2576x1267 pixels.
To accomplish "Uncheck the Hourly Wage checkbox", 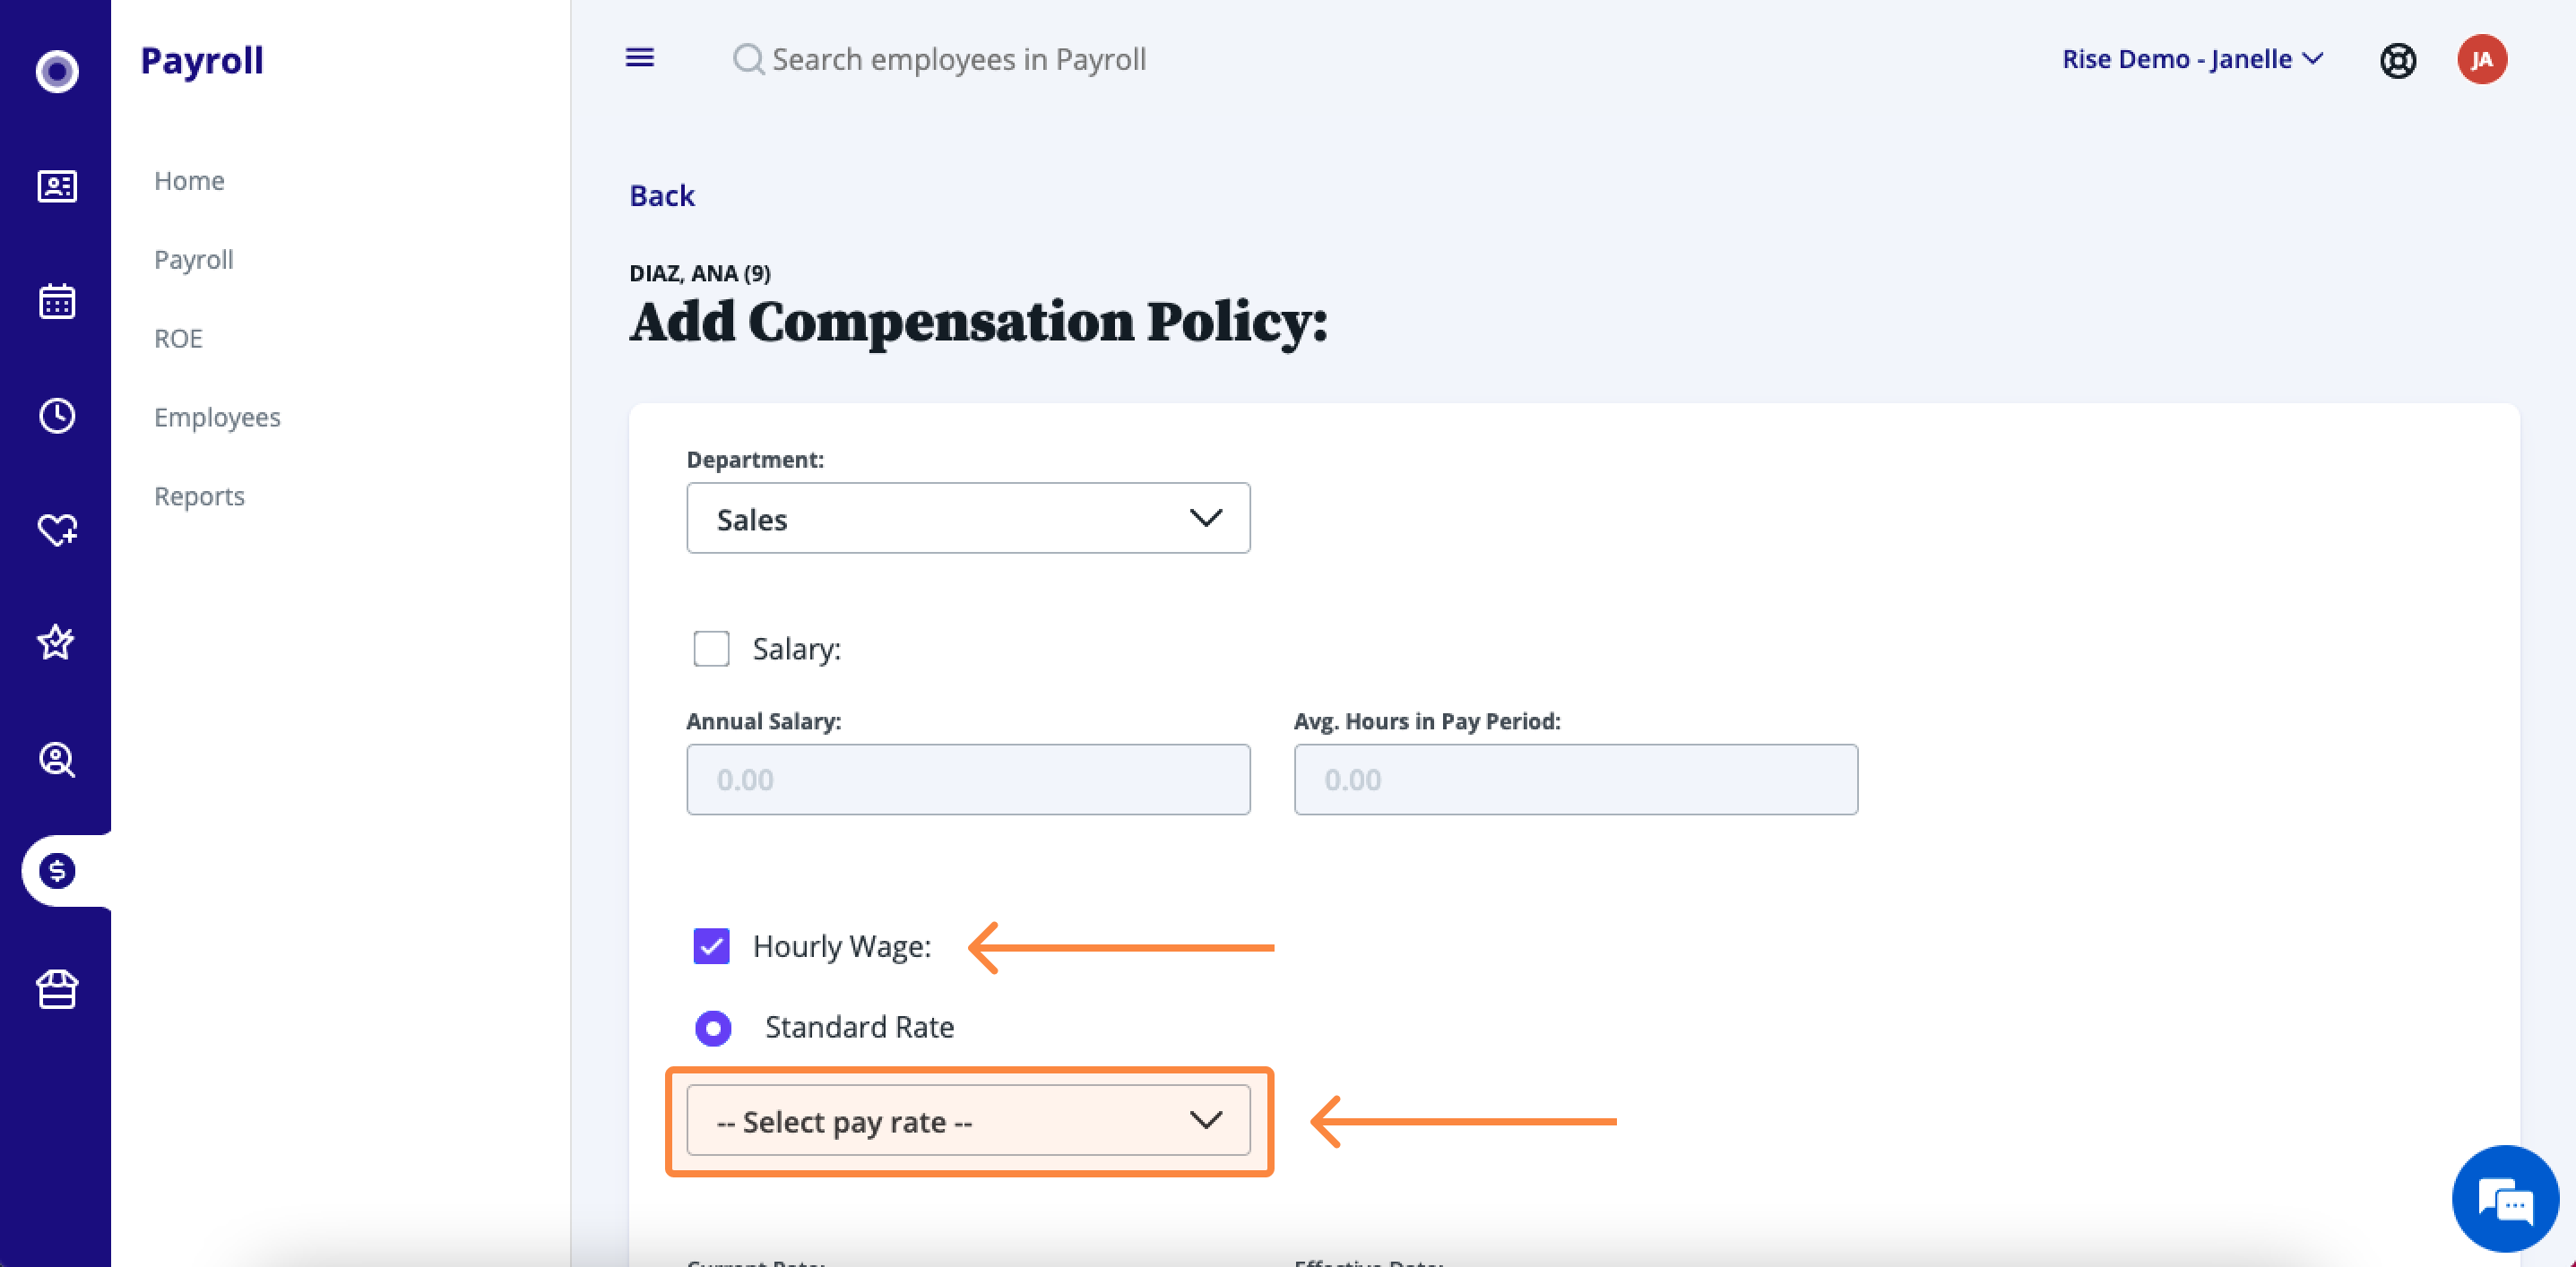I will click(x=711, y=946).
